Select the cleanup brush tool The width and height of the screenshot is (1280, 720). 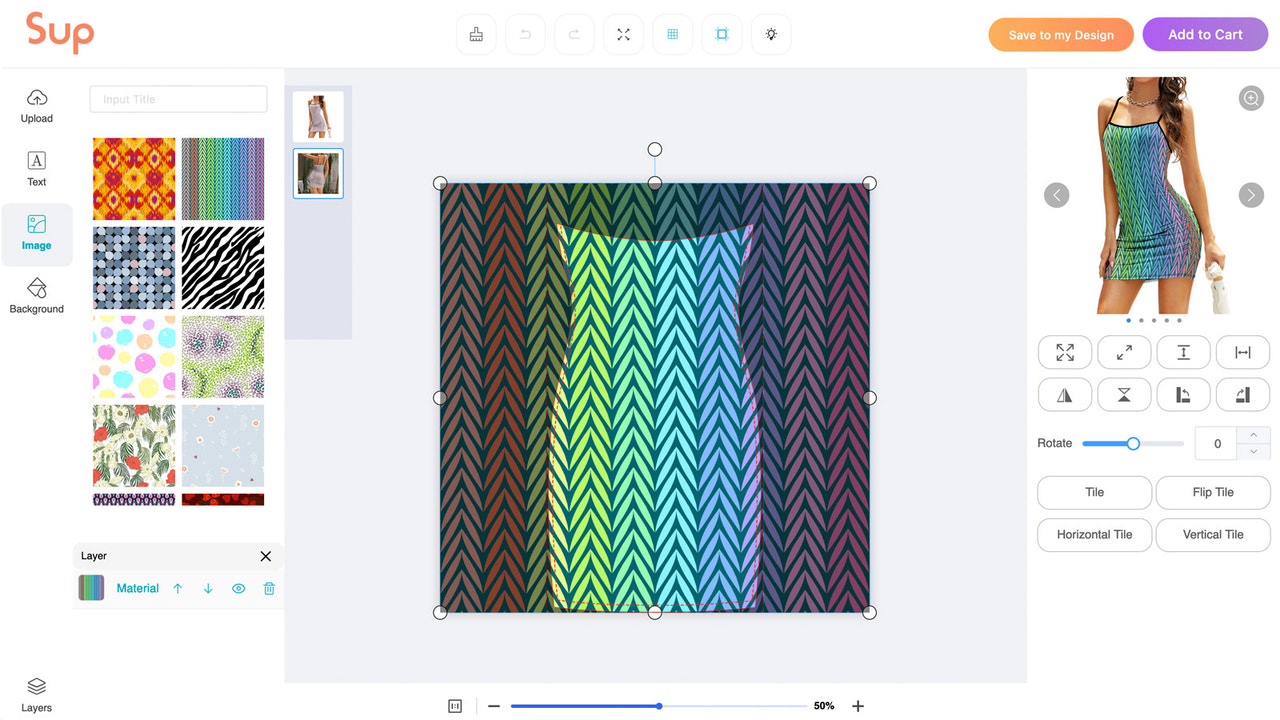[x=476, y=34]
